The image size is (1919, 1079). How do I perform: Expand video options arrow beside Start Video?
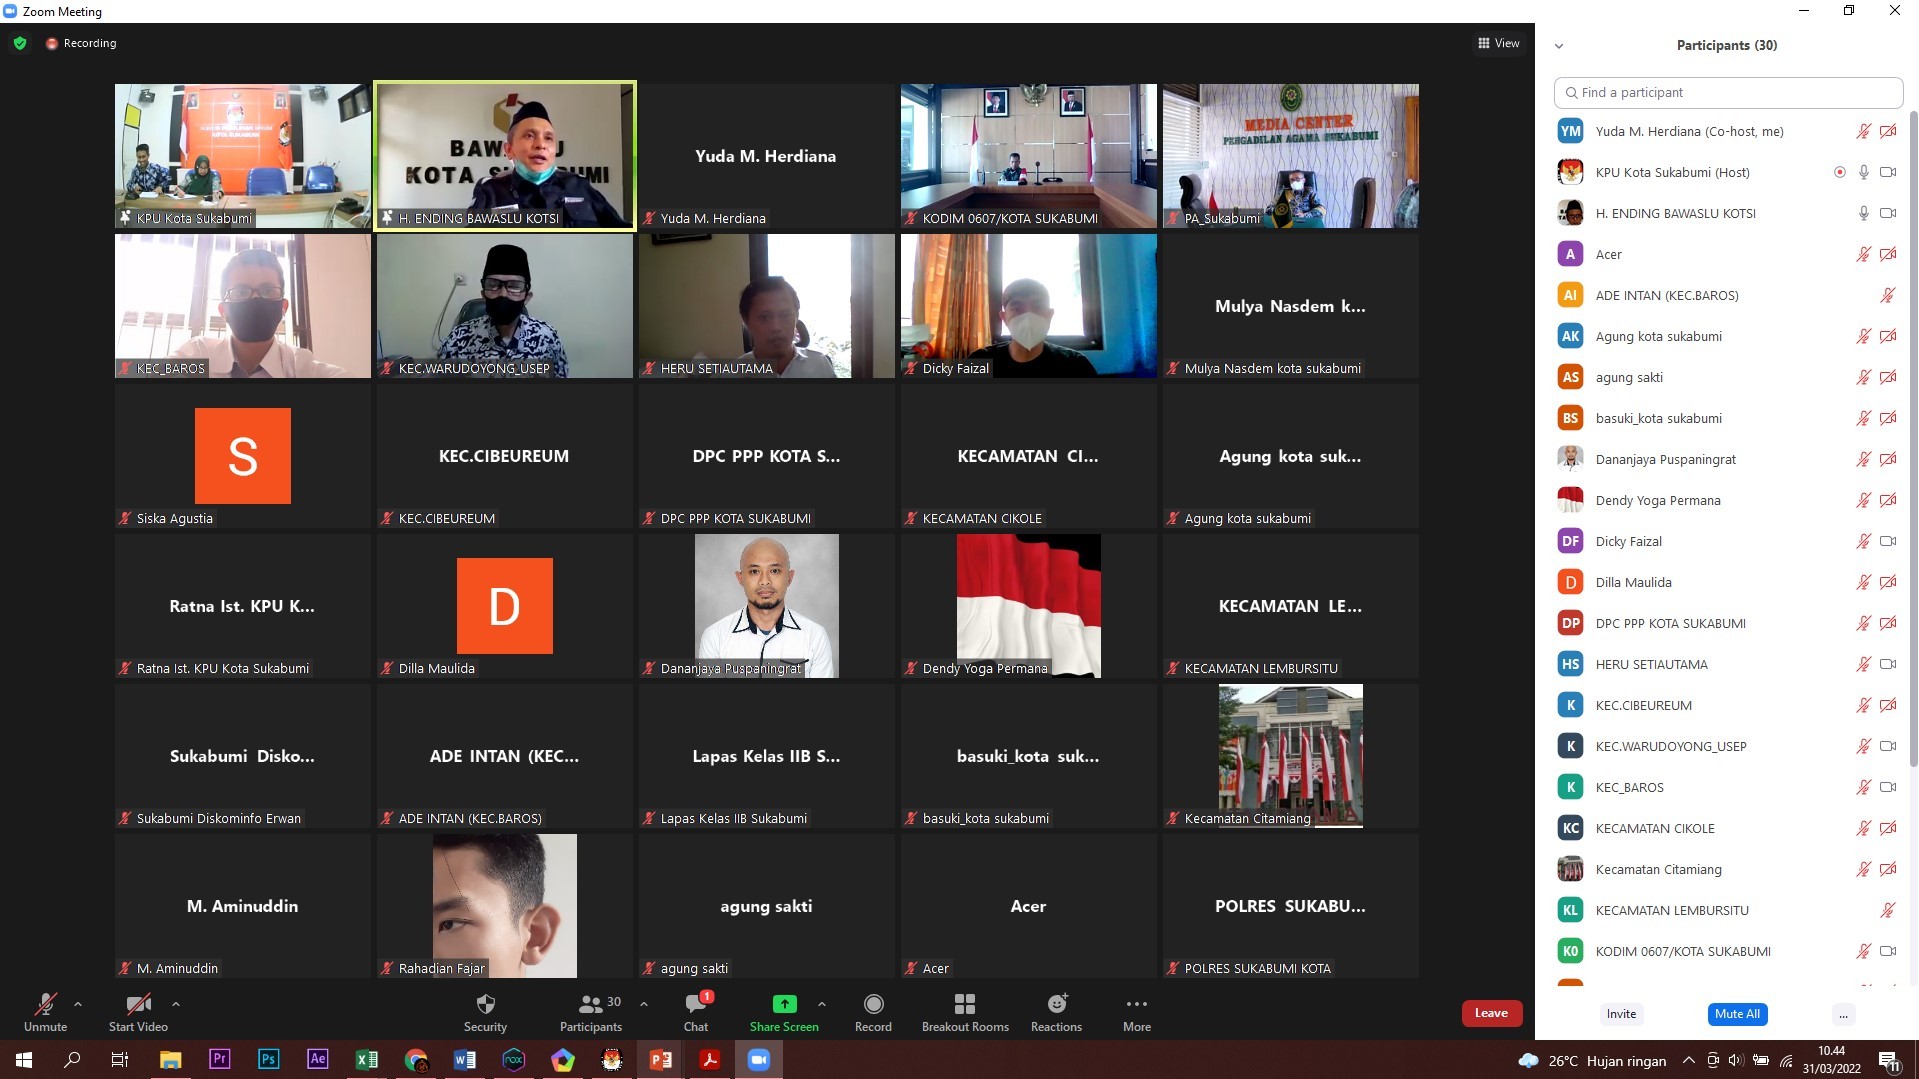[176, 1004]
